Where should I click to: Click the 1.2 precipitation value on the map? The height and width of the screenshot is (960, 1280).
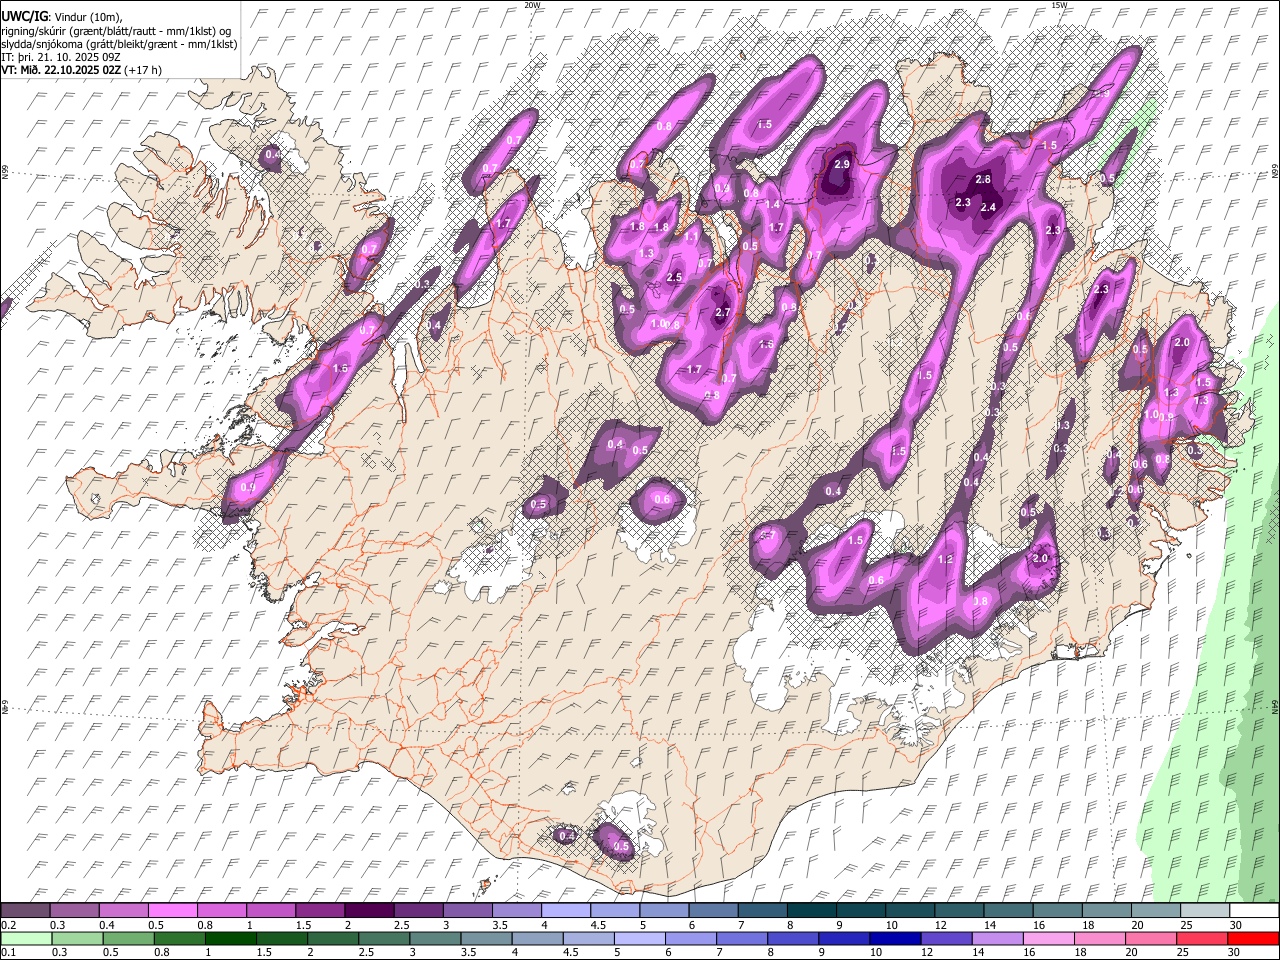946,559
